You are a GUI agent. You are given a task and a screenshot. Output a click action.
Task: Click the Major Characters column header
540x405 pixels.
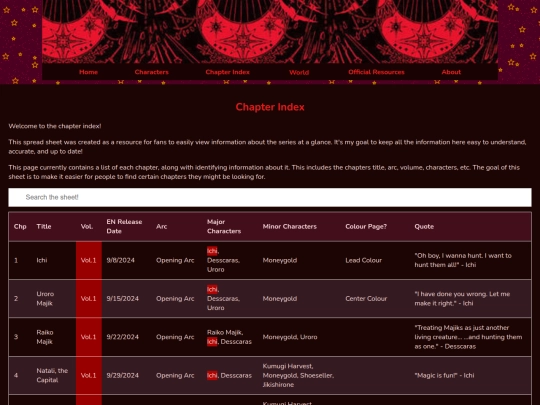pos(224,227)
